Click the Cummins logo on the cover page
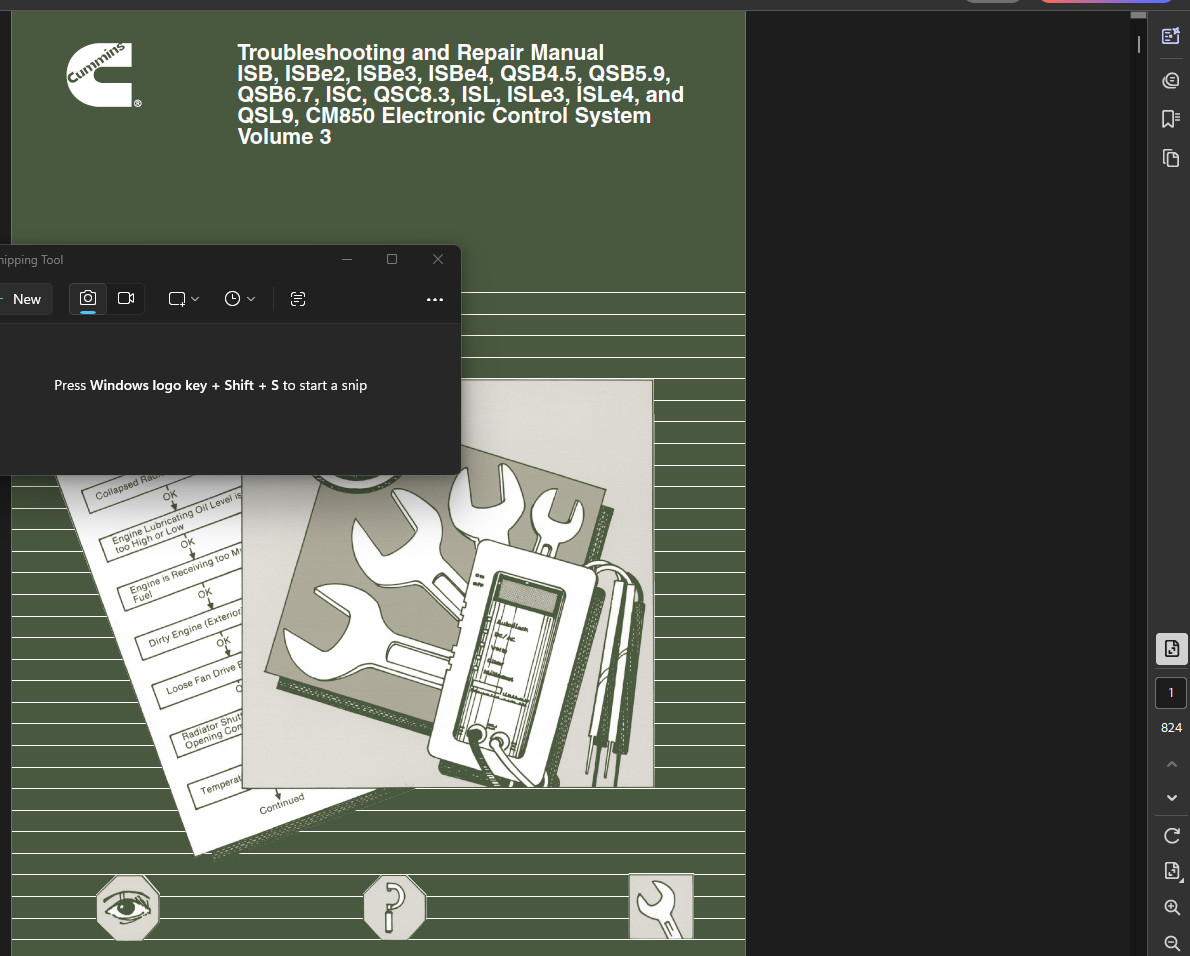Screen dimensions: 1190x956 (x=103, y=74)
